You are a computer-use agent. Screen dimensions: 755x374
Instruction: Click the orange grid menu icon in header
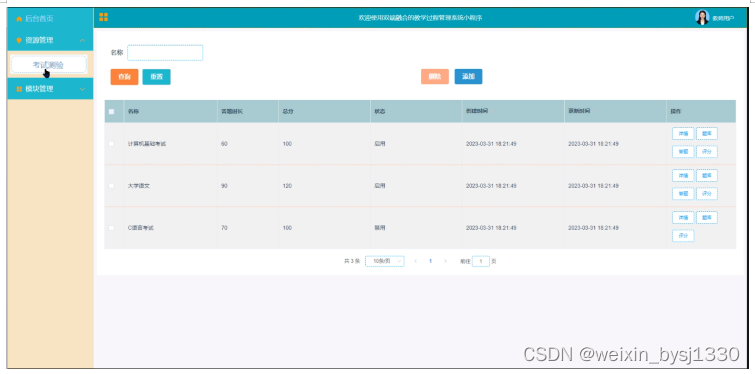(103, 17)
